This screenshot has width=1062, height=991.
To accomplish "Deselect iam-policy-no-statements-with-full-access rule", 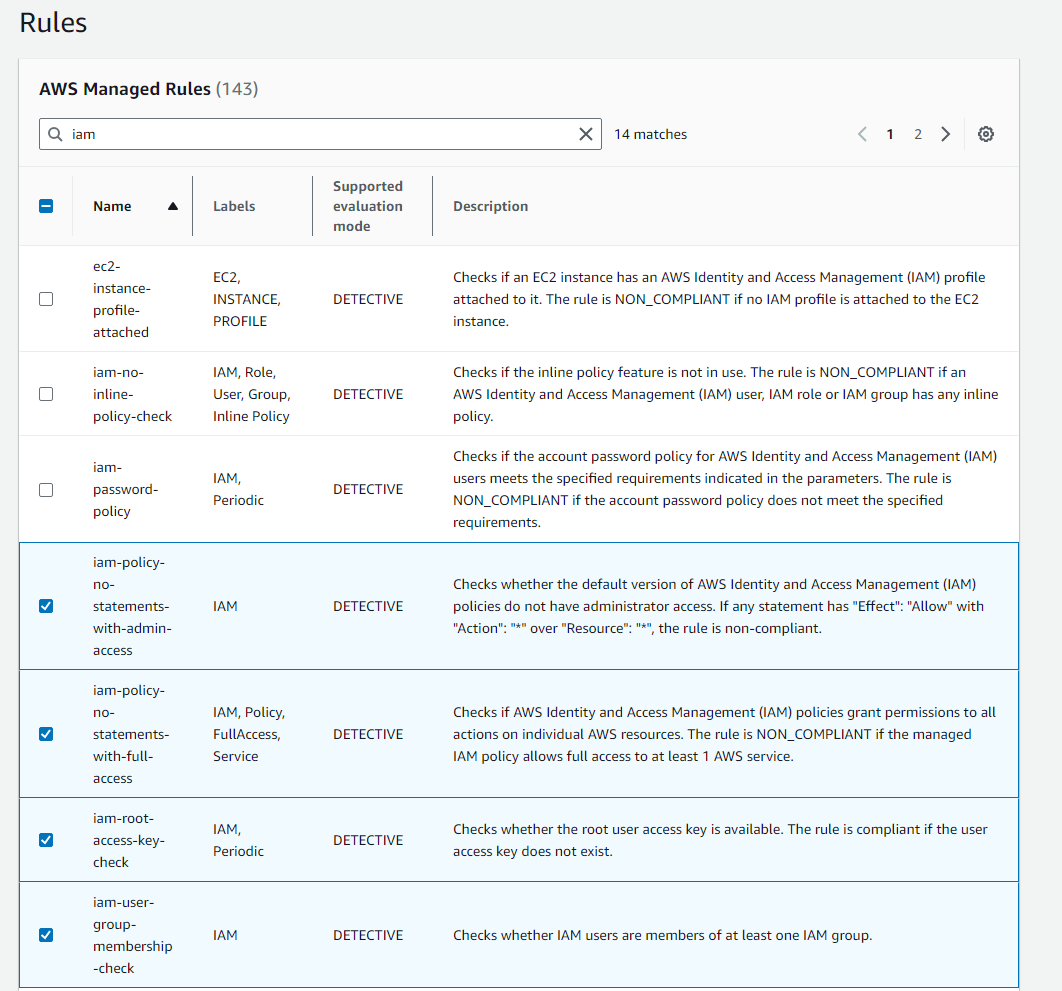I will pos(46,734).
